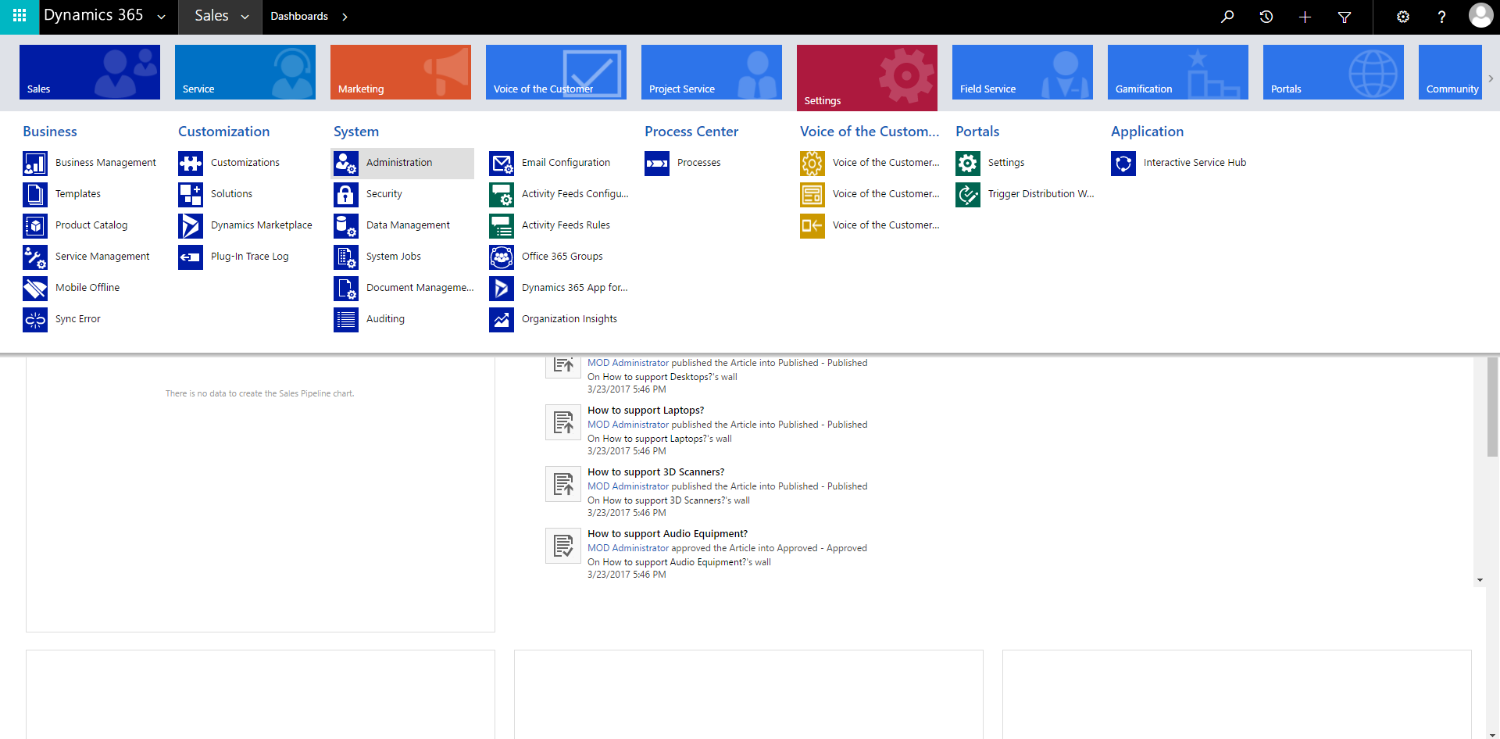Select the Gamification tile

(x=1178, y=72)
